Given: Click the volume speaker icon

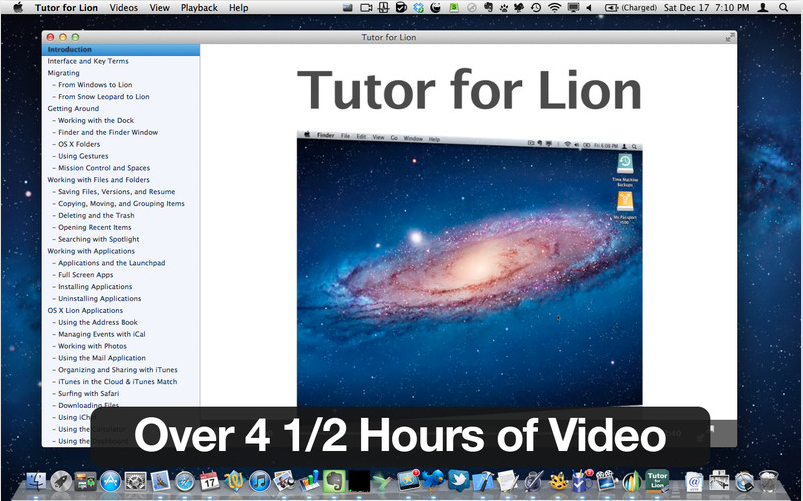Looking at the screenshot, I should [x=589, y=8].
